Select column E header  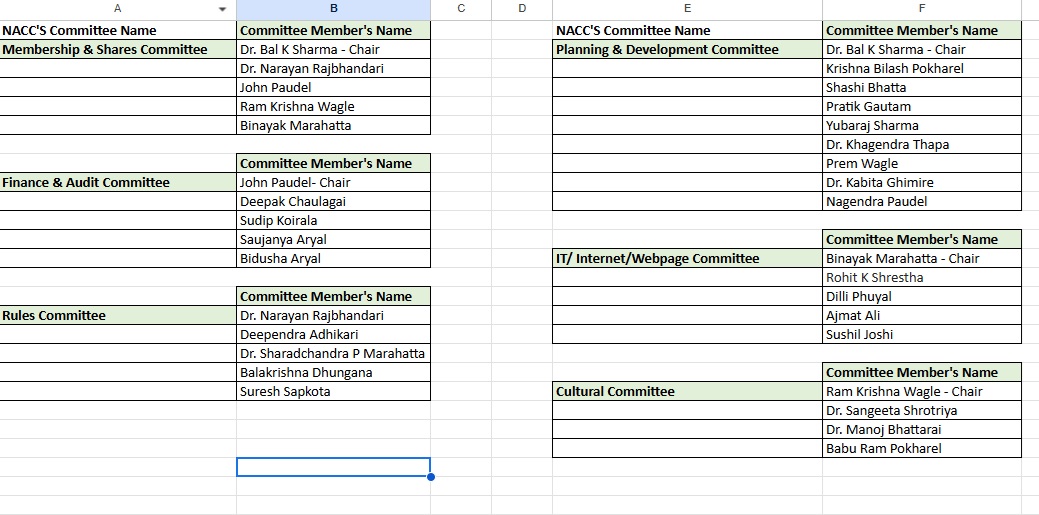[x=687, y=9]
